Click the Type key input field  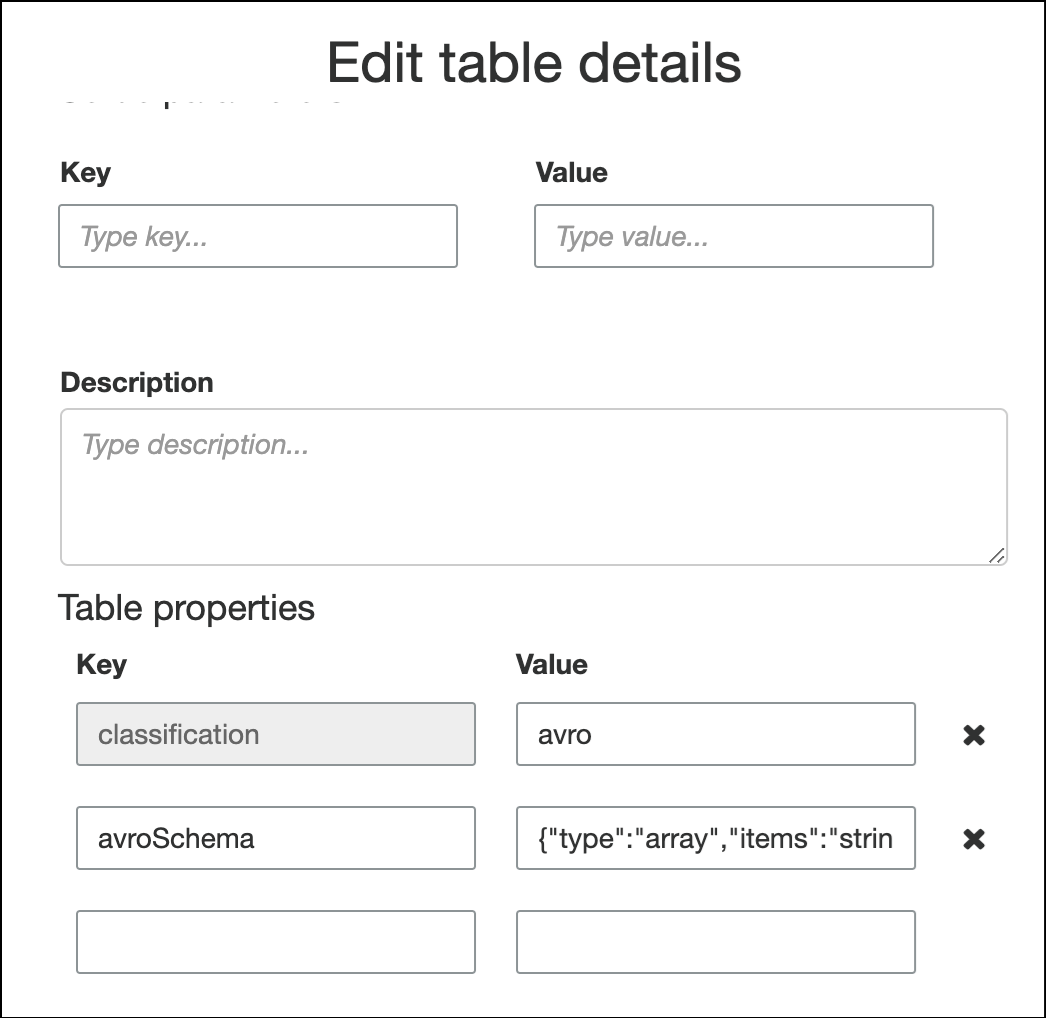(258, 236)
